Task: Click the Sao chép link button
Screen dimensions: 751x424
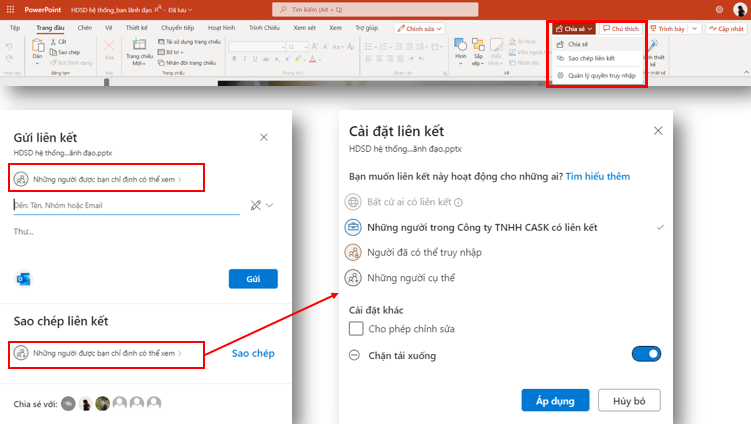Action: (253, 354)
